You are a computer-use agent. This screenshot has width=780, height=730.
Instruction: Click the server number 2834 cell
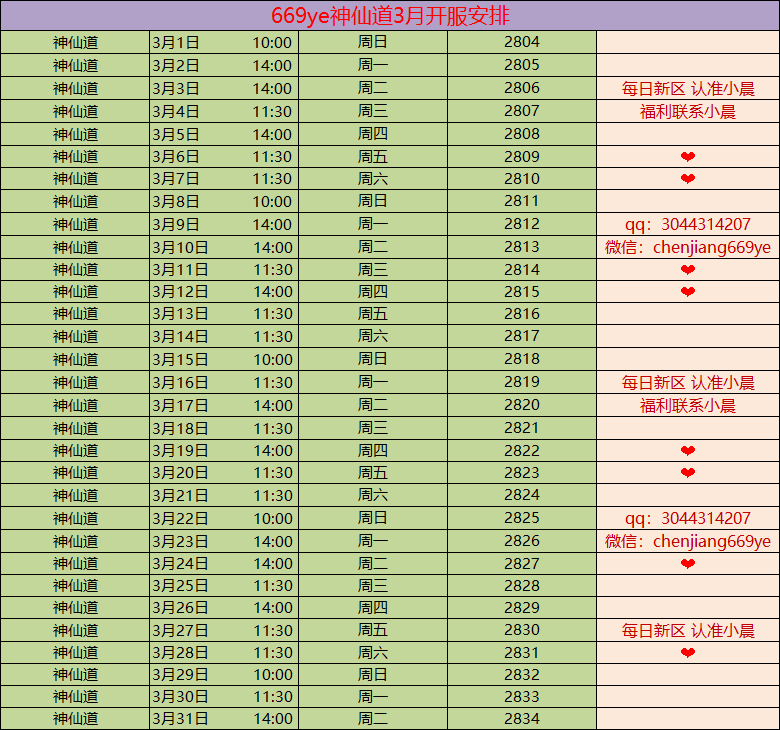tap(522, 719)
